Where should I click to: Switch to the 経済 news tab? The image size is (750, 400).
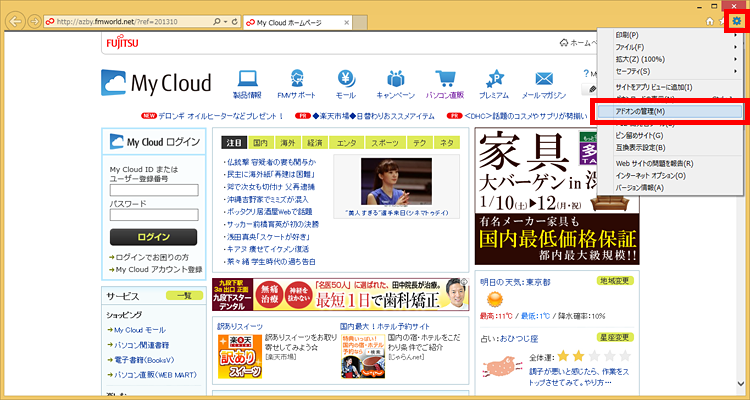pyautogui.click(x=315, y=143)
